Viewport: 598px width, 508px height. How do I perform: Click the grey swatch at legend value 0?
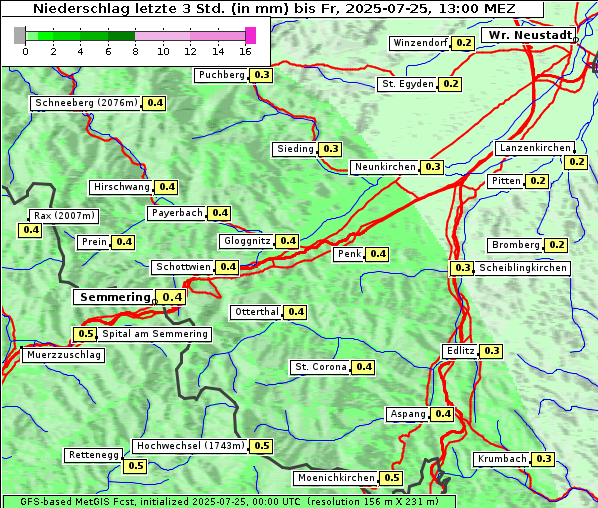[19, 35]
